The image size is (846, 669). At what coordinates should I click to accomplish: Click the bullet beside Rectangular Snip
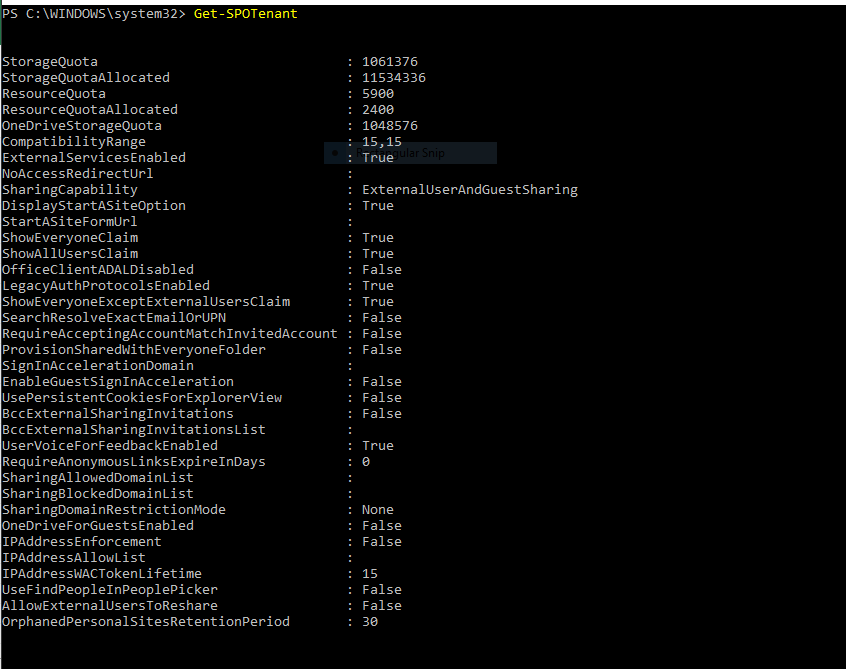336,154
